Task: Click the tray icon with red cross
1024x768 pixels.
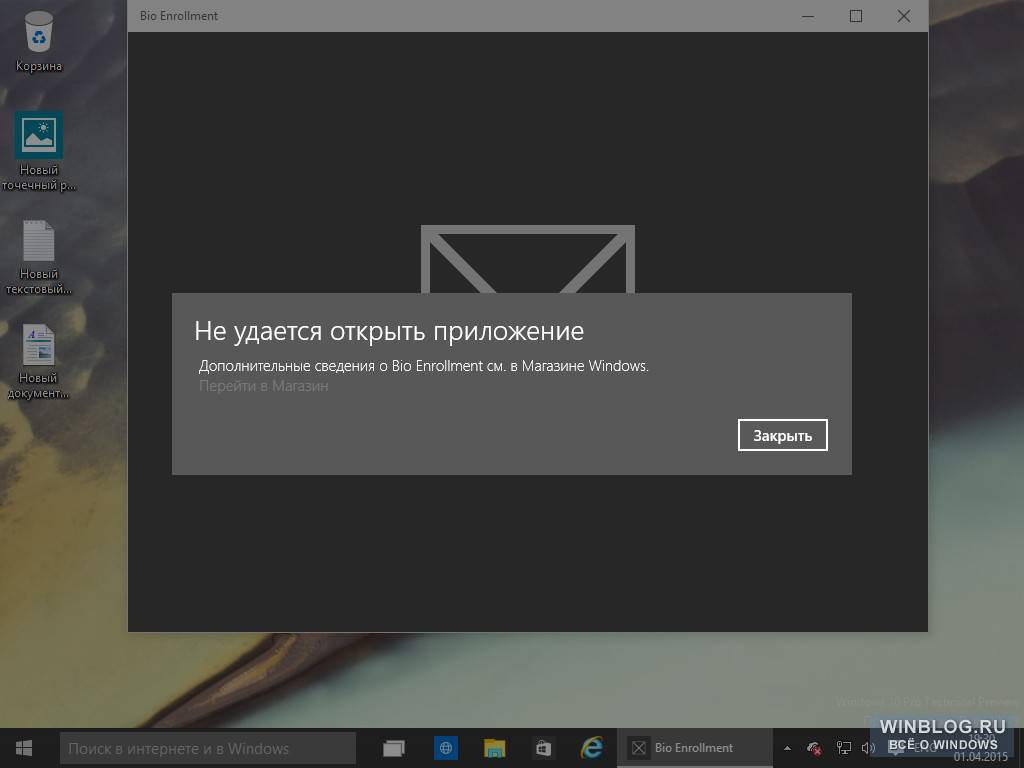Action: pos(814,748)
